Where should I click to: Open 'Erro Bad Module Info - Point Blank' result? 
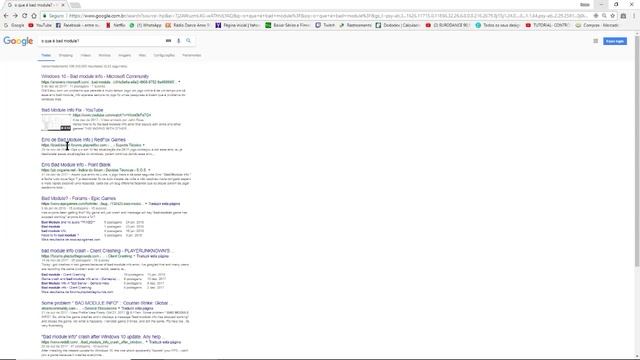pos(76,165)
